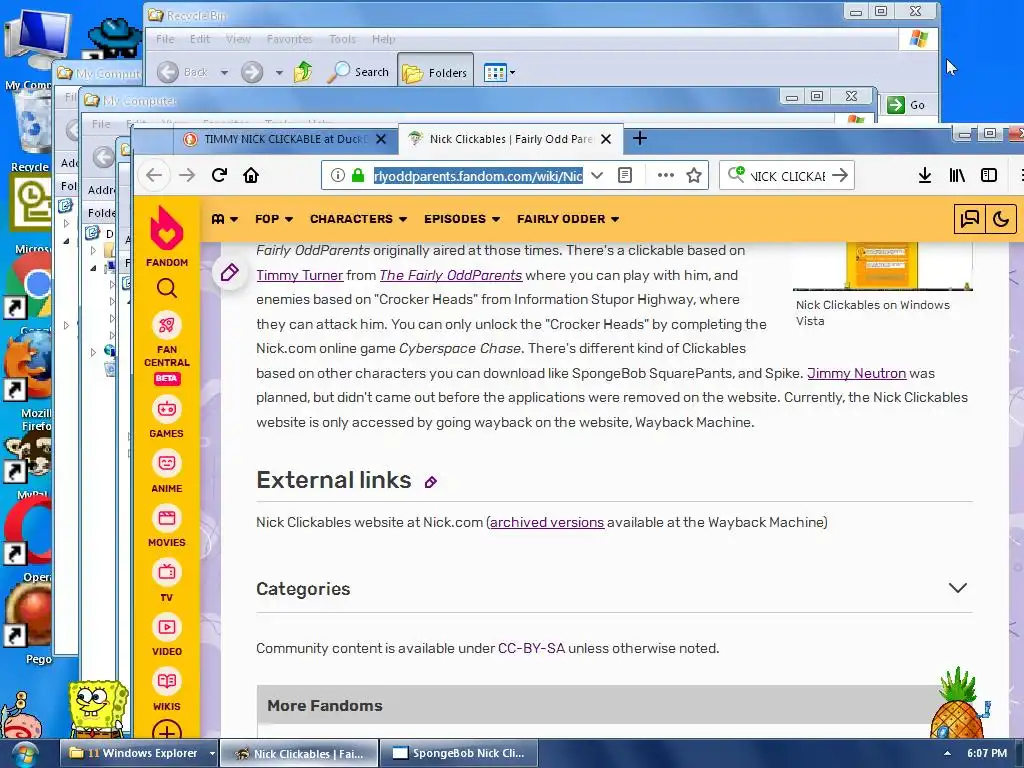Expand the FOP navigation menu
1024x768 pixels.
click(x=274, y=219)
